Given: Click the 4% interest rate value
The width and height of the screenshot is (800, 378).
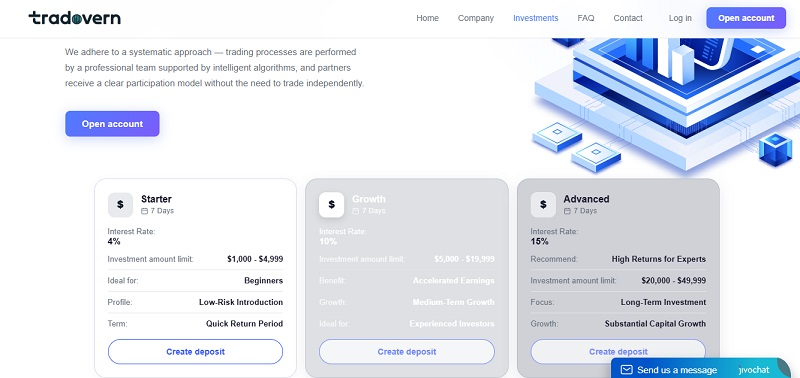Looking at the screenshot, I should click(114, 241).
